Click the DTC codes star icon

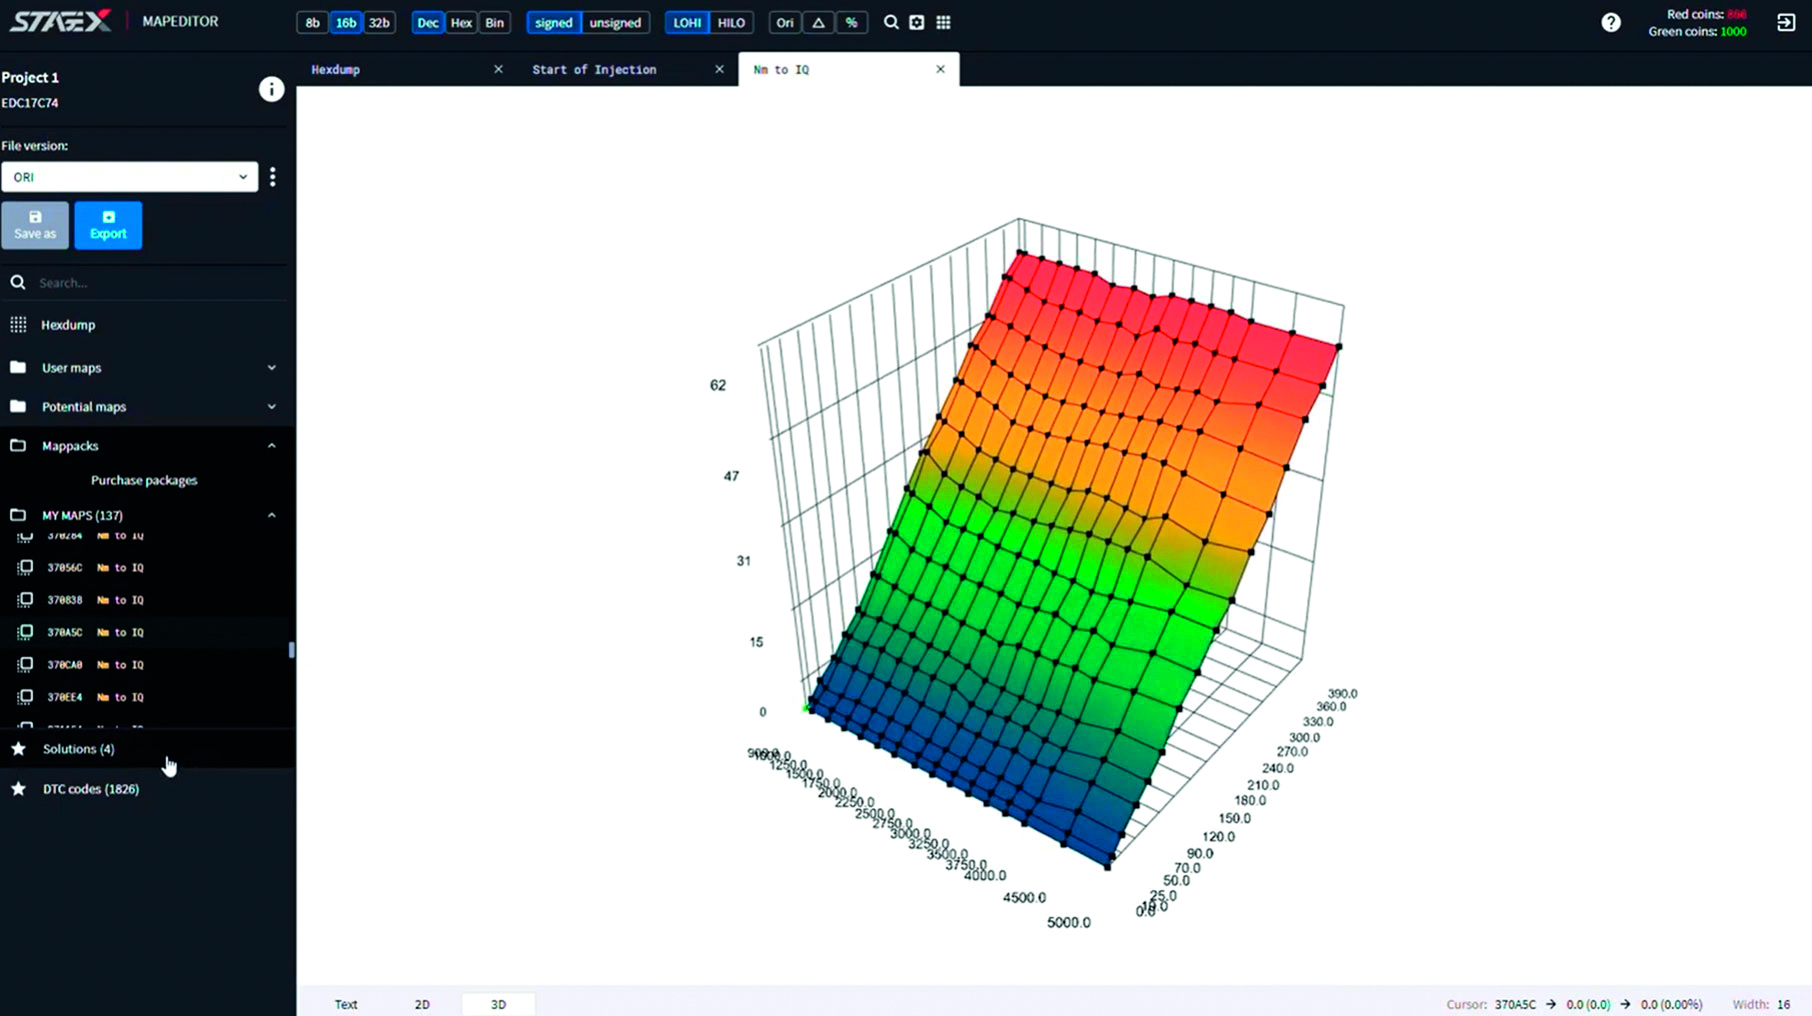(18, 788)
